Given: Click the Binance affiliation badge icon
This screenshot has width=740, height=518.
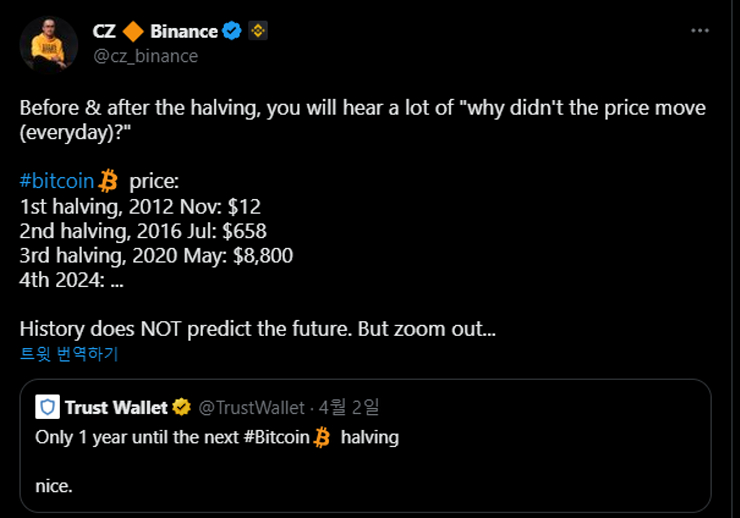Looking at the screenshot, I should click(x=257, y=31).
